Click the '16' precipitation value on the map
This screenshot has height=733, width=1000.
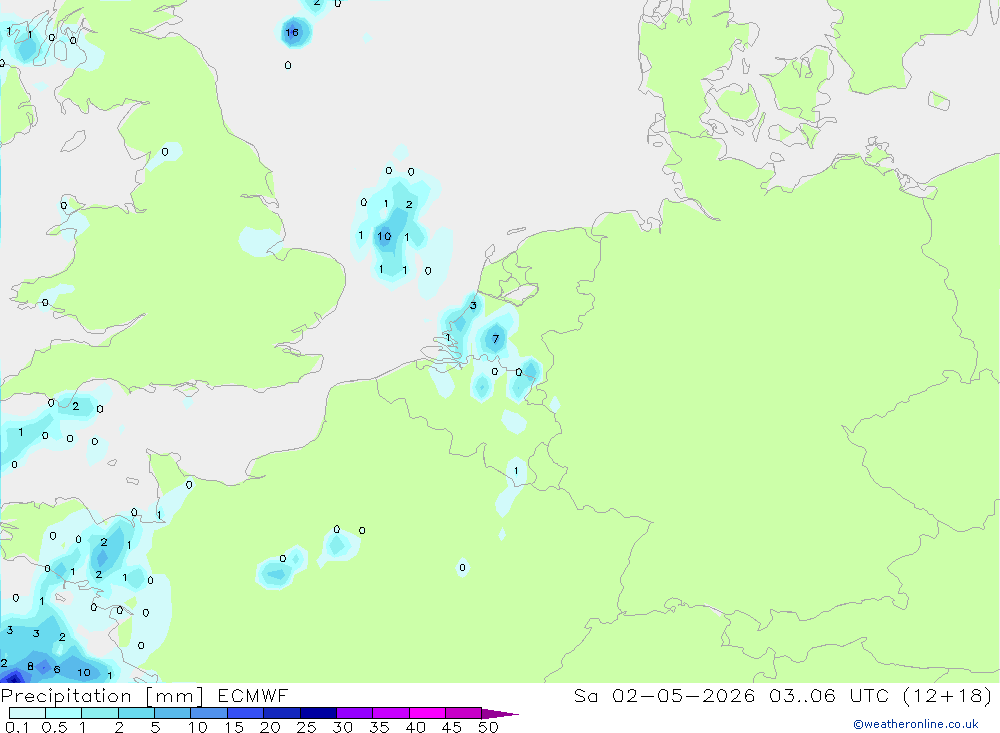292,33
